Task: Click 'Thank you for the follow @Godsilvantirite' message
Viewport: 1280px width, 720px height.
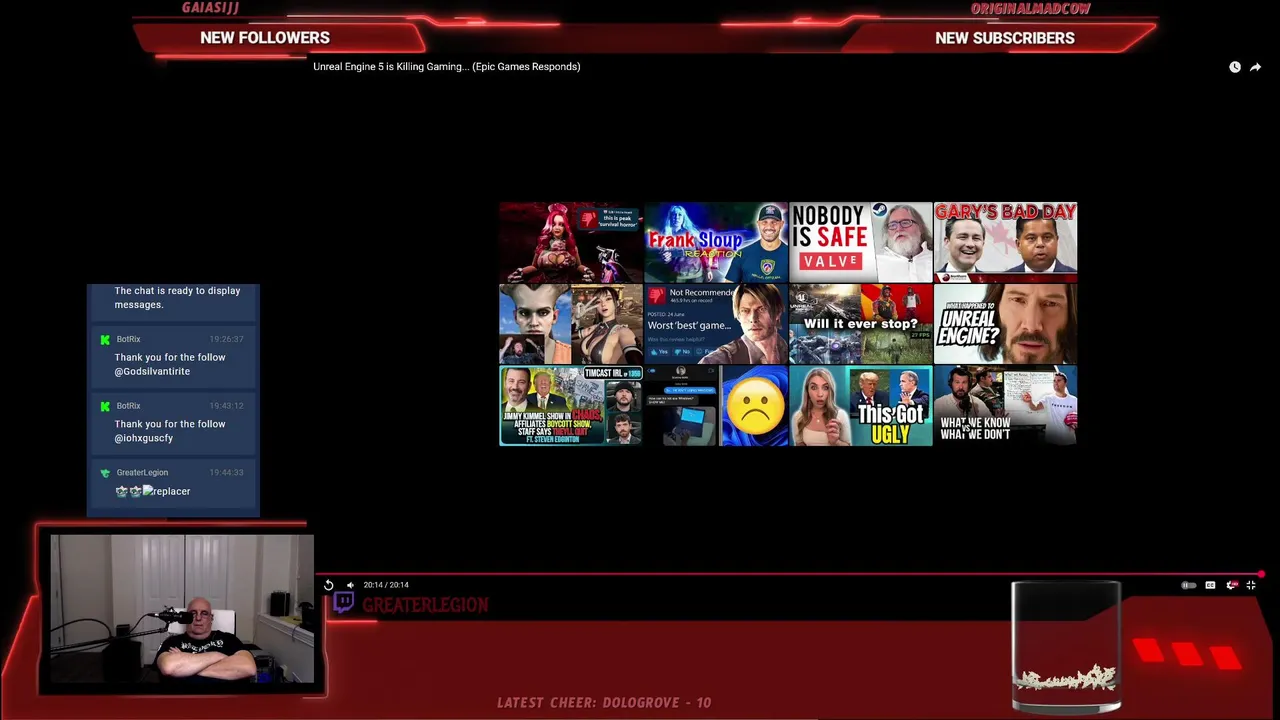Action: (170, 364)
